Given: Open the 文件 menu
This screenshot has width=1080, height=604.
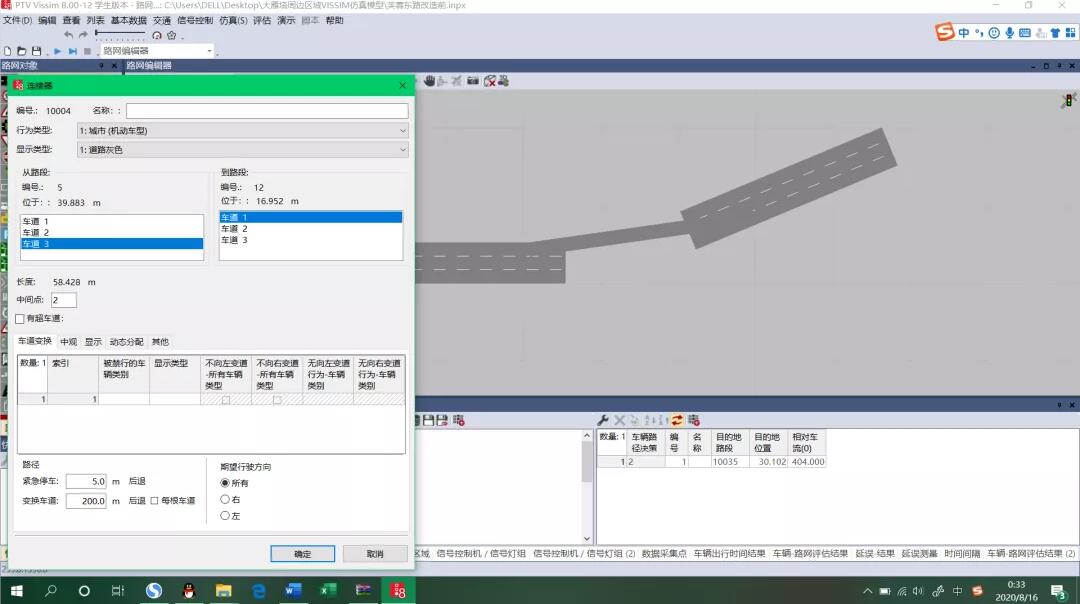Looking at the screenshot, I should click(17, 21).
